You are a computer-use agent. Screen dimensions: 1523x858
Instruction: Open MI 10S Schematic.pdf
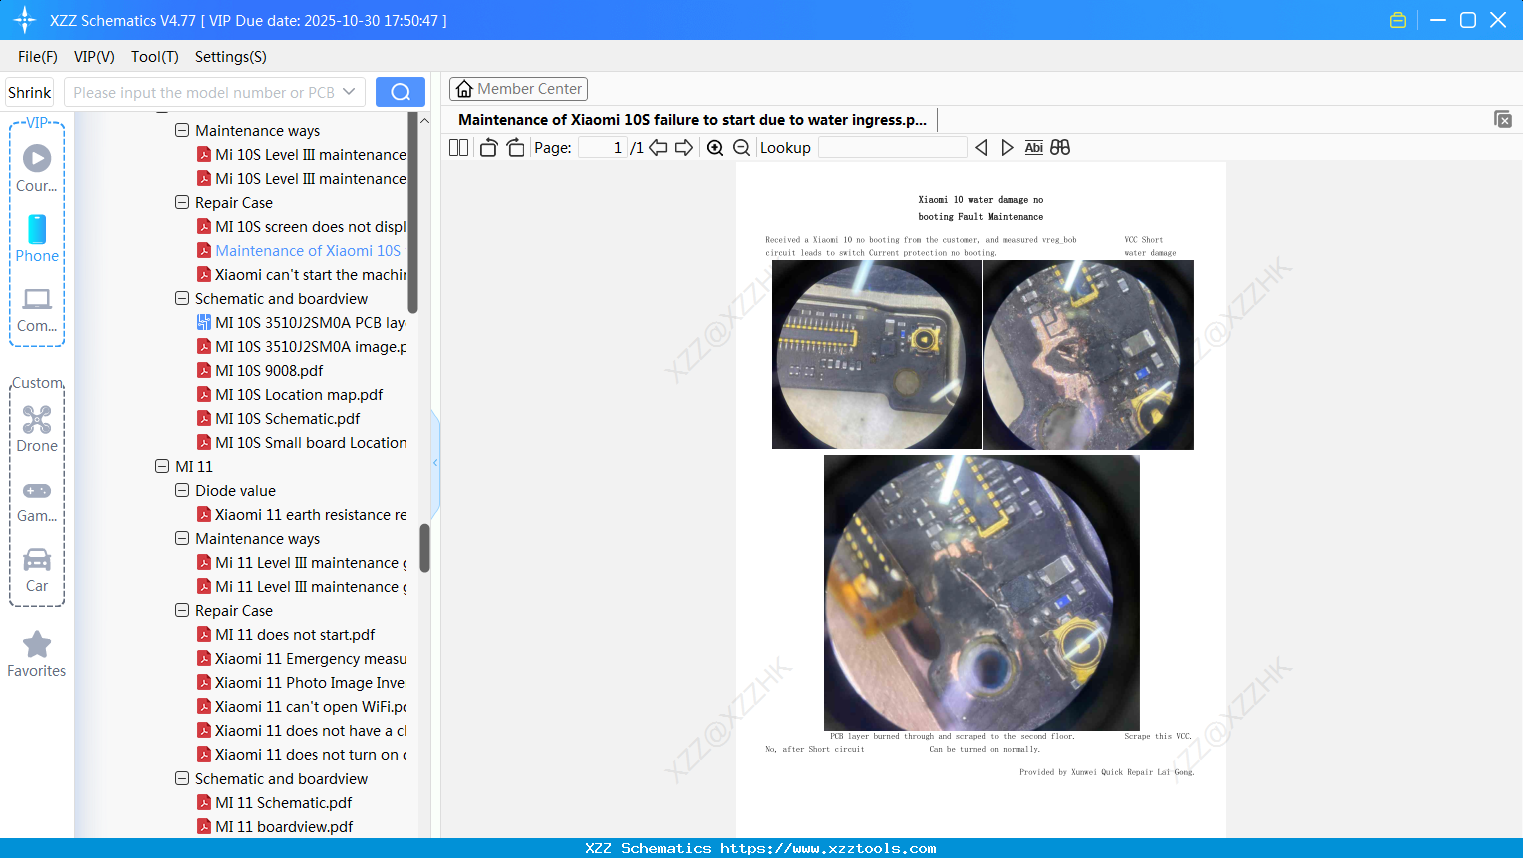[278, 419]
